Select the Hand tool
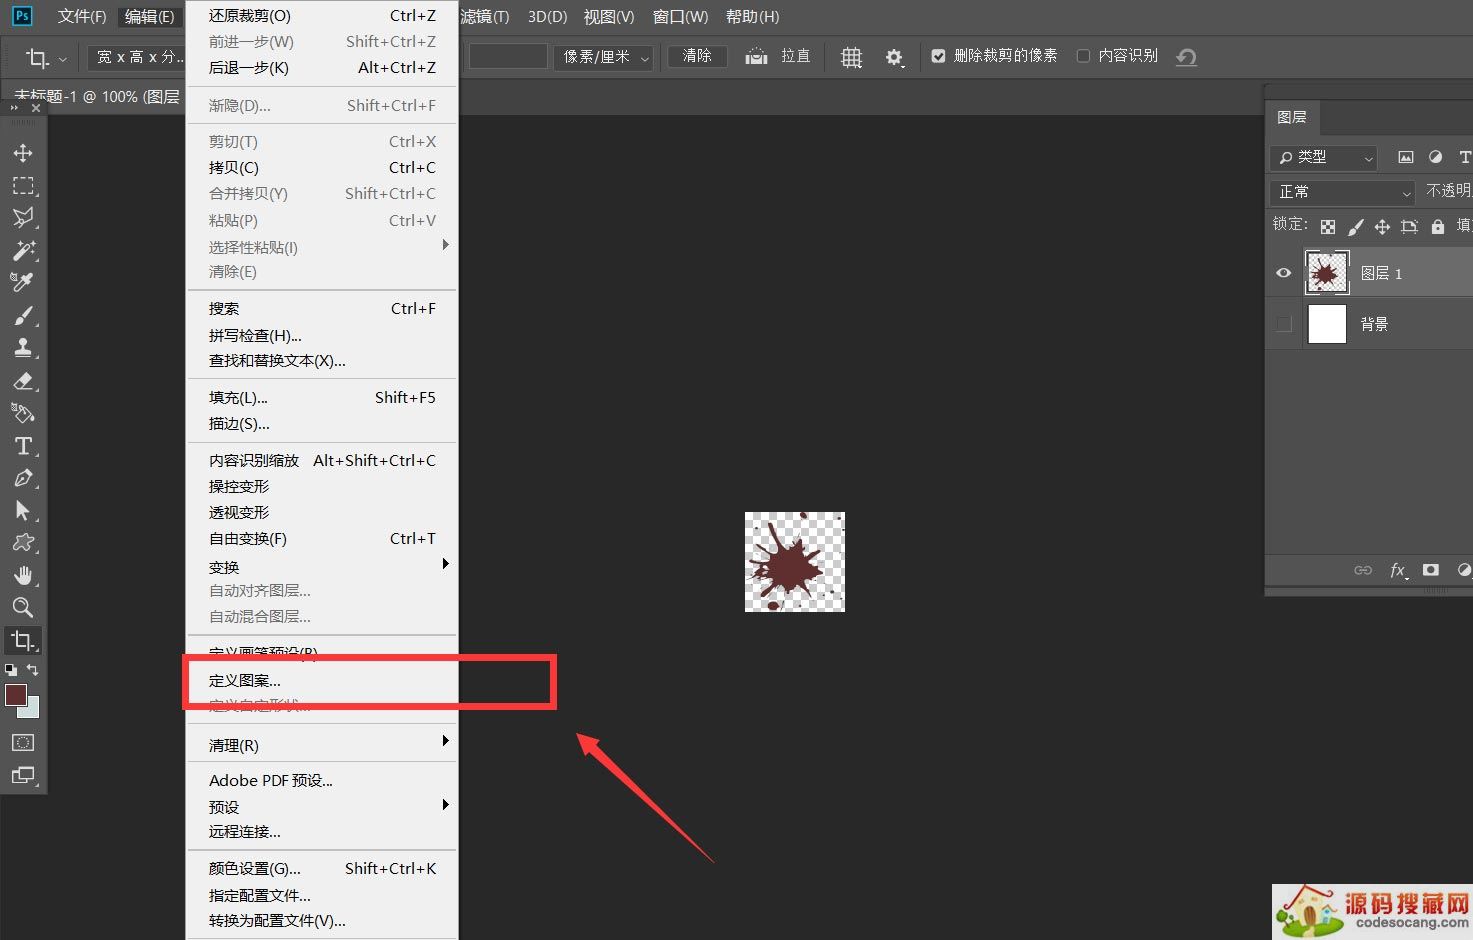This screenshot has height=940, width=1473. coord(23,575)
